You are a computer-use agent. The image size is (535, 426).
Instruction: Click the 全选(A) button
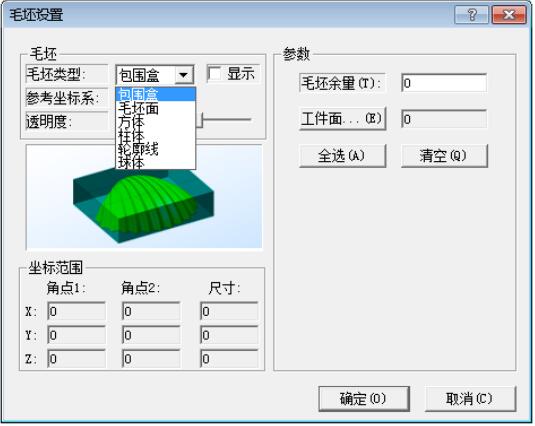[x=343, y=156]
